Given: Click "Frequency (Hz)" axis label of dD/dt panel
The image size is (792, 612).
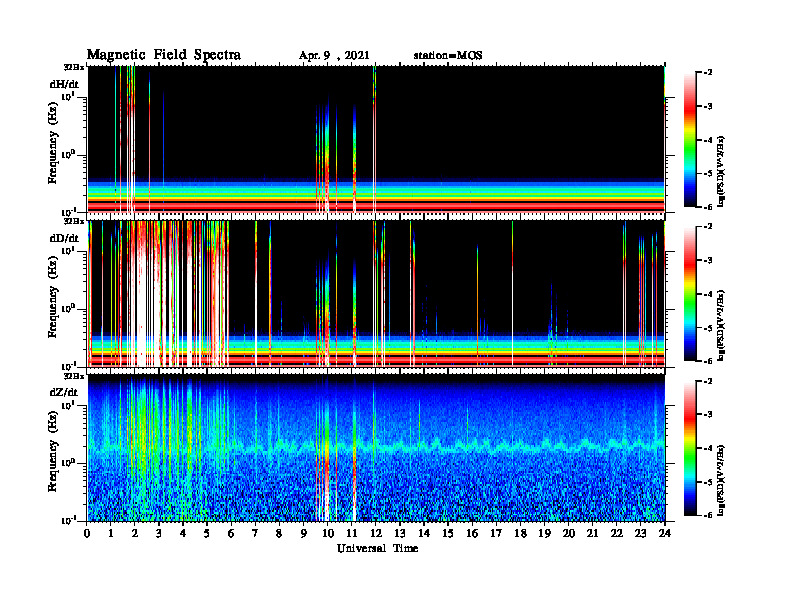Looking at the screenshot, I should [x=53, y=297].
